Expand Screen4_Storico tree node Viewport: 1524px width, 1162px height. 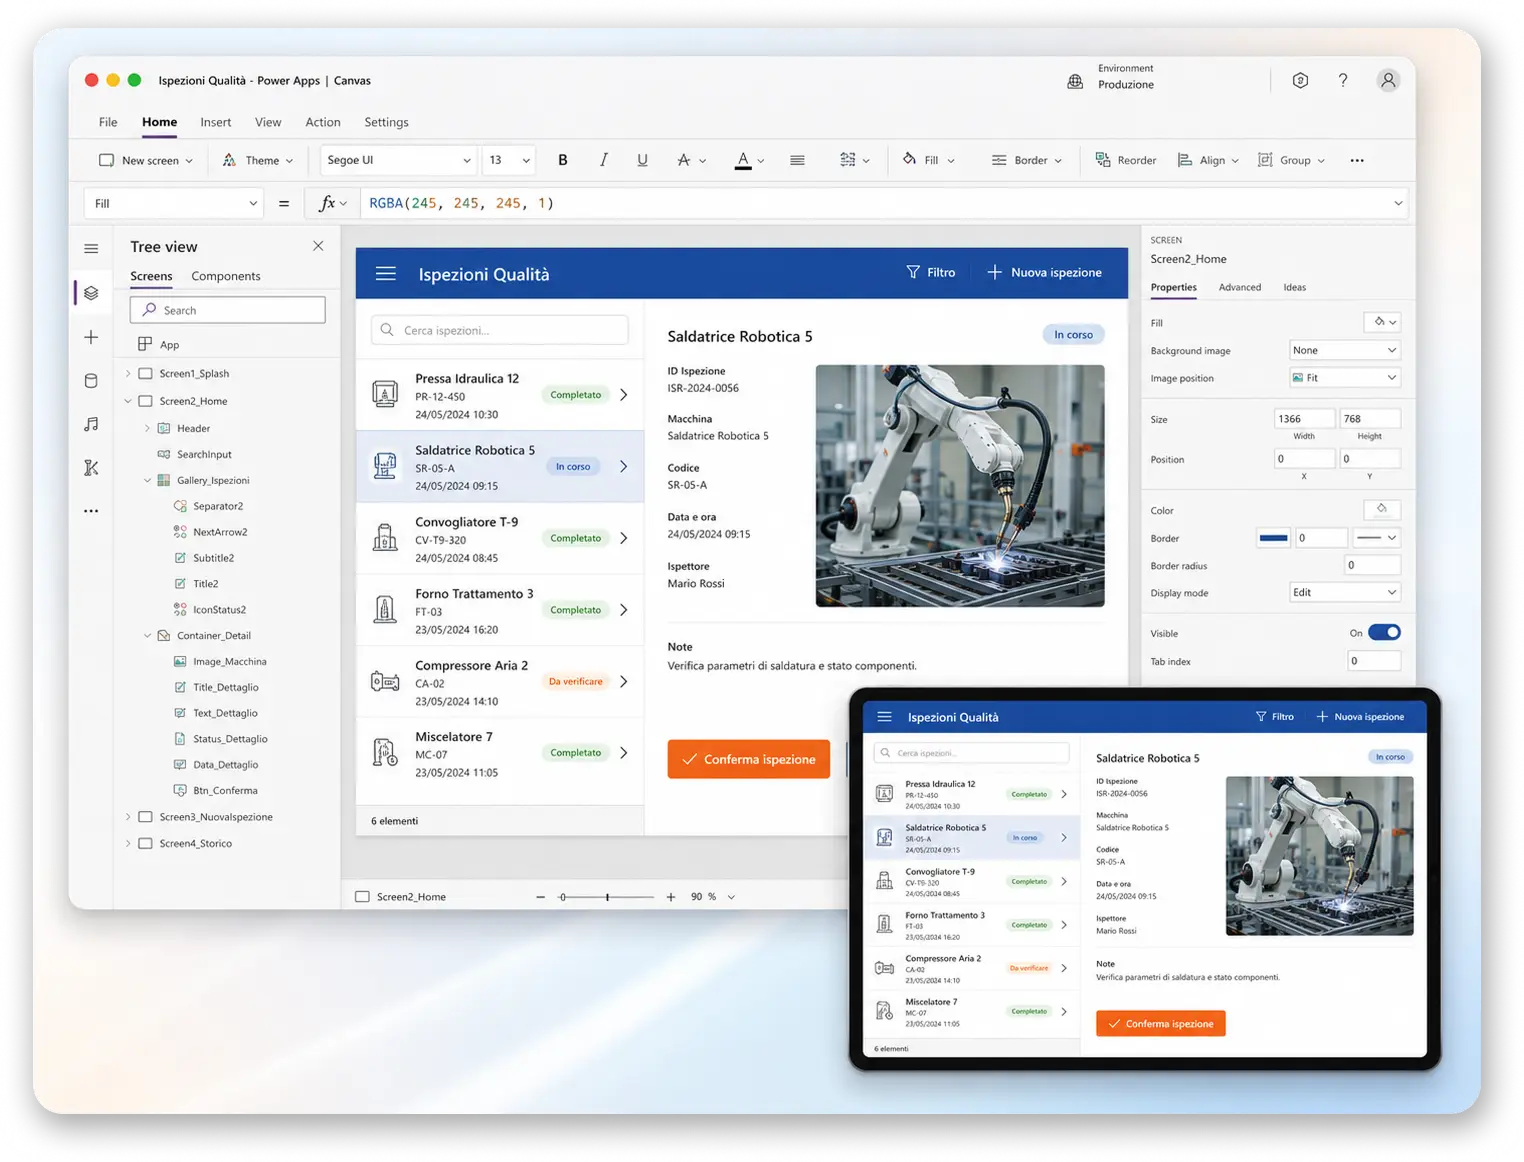point(128,843)
